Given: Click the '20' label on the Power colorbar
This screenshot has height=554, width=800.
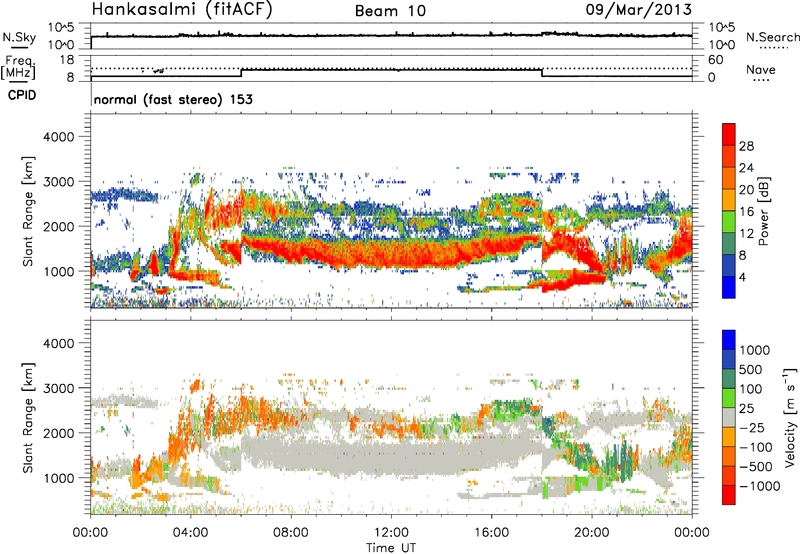Looking at the screenshot, I should tap(746, 190).
